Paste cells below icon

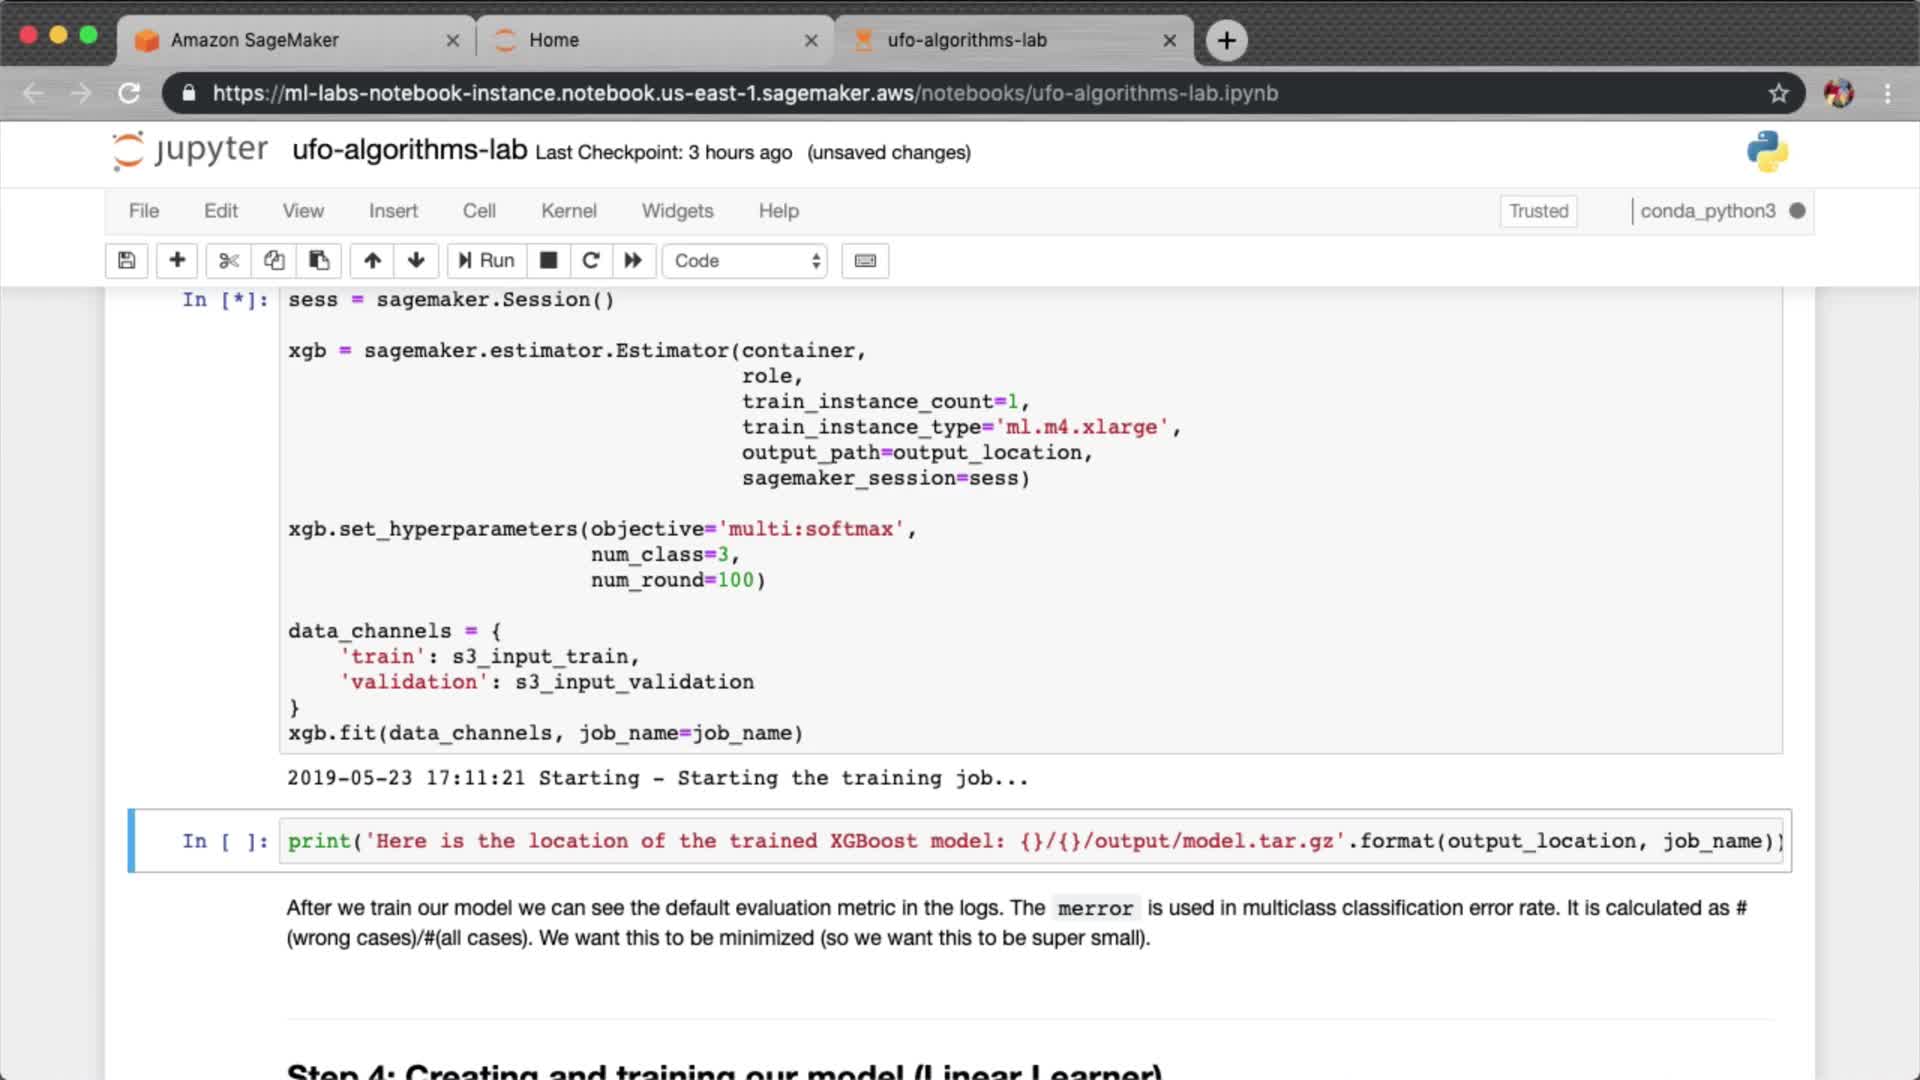319,261
